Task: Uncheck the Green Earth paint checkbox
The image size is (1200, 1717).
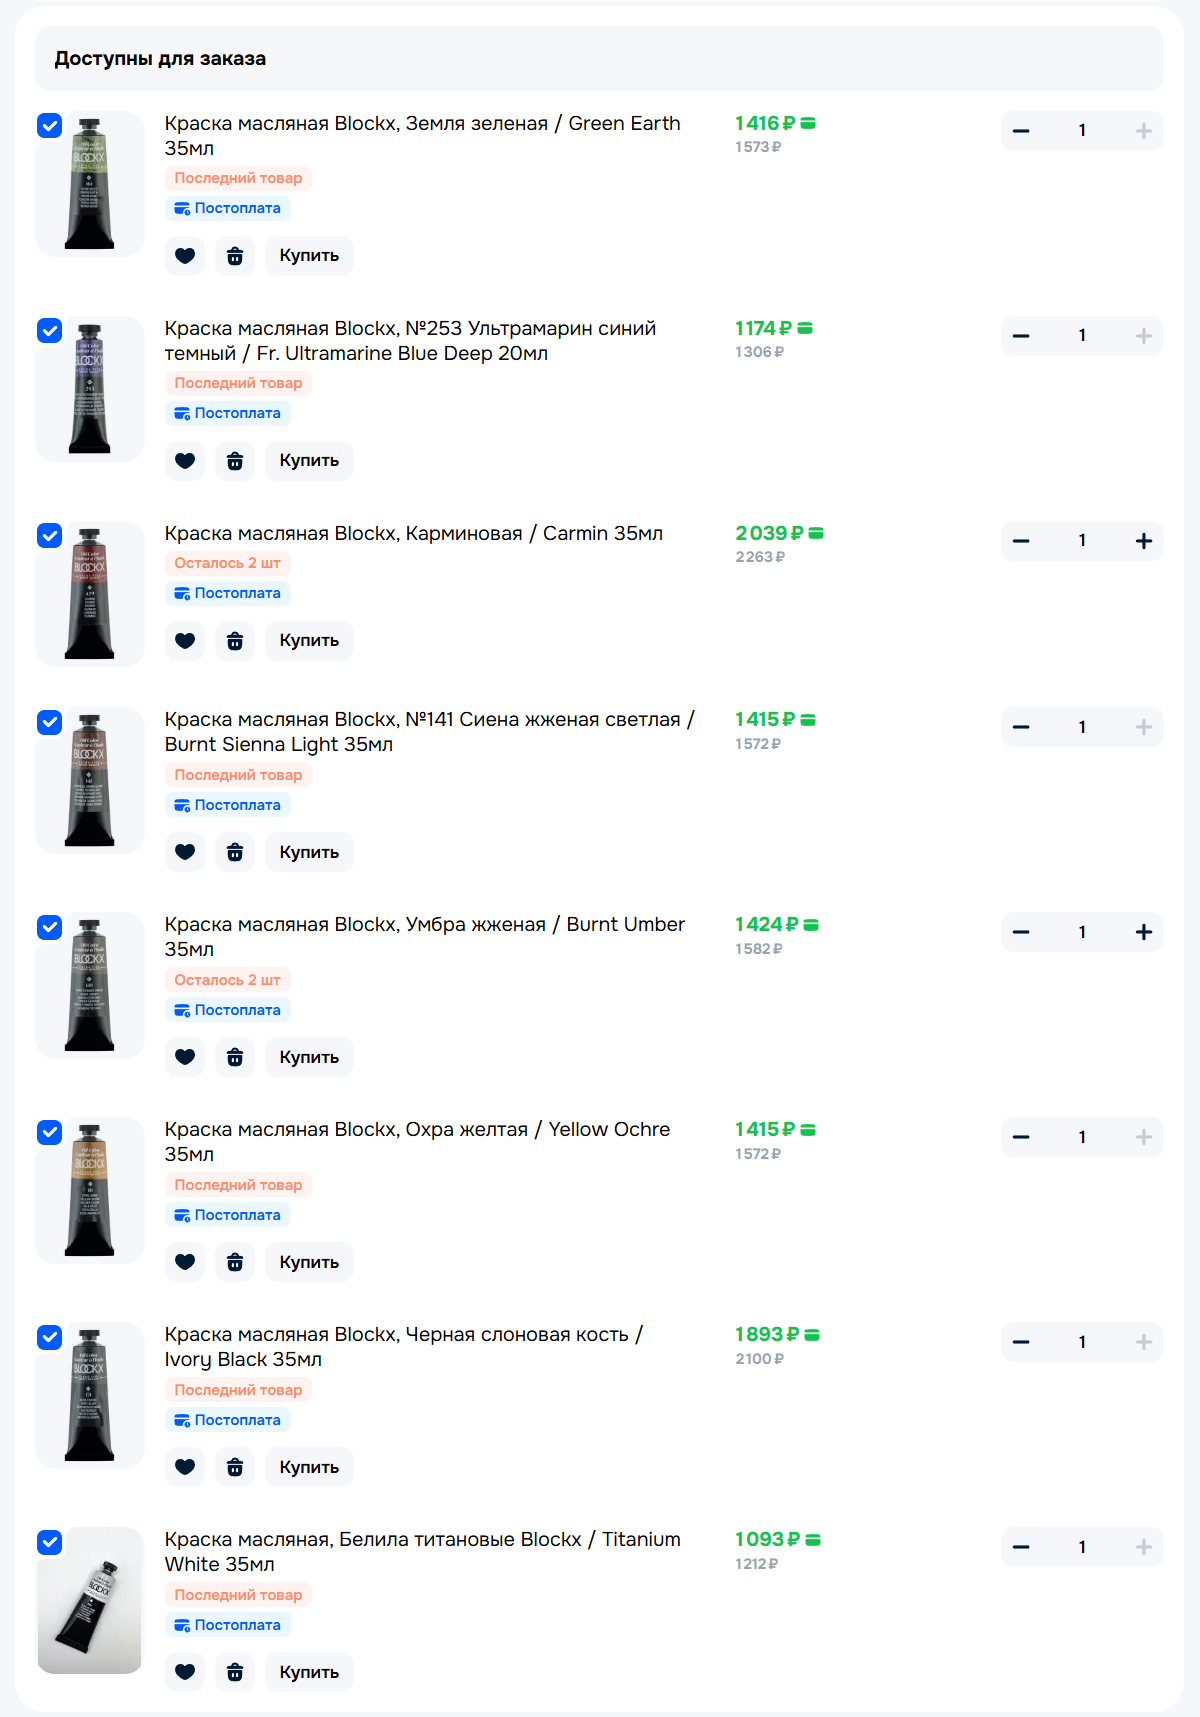Action: 49,125
